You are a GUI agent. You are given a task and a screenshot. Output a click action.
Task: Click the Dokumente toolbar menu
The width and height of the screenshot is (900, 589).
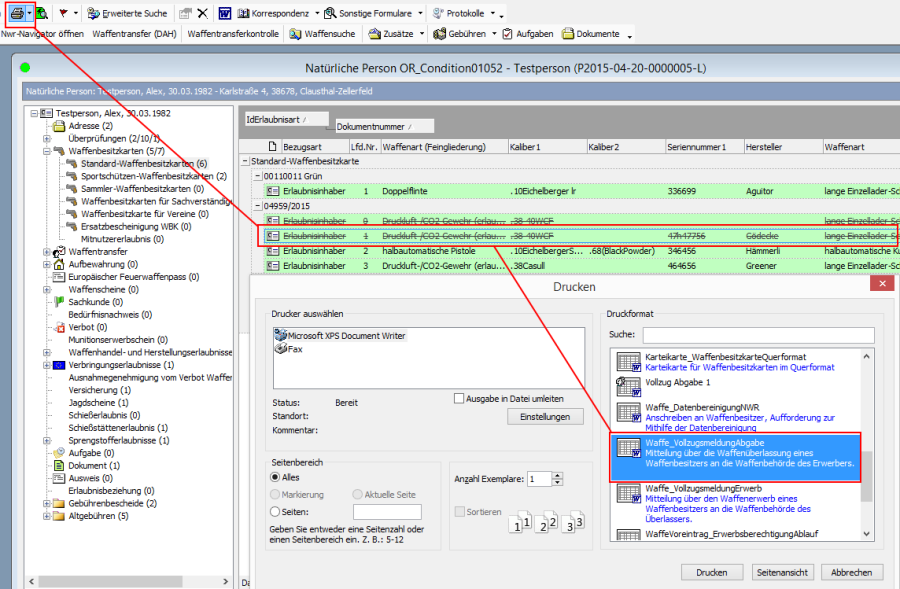[x=596, y=33]
